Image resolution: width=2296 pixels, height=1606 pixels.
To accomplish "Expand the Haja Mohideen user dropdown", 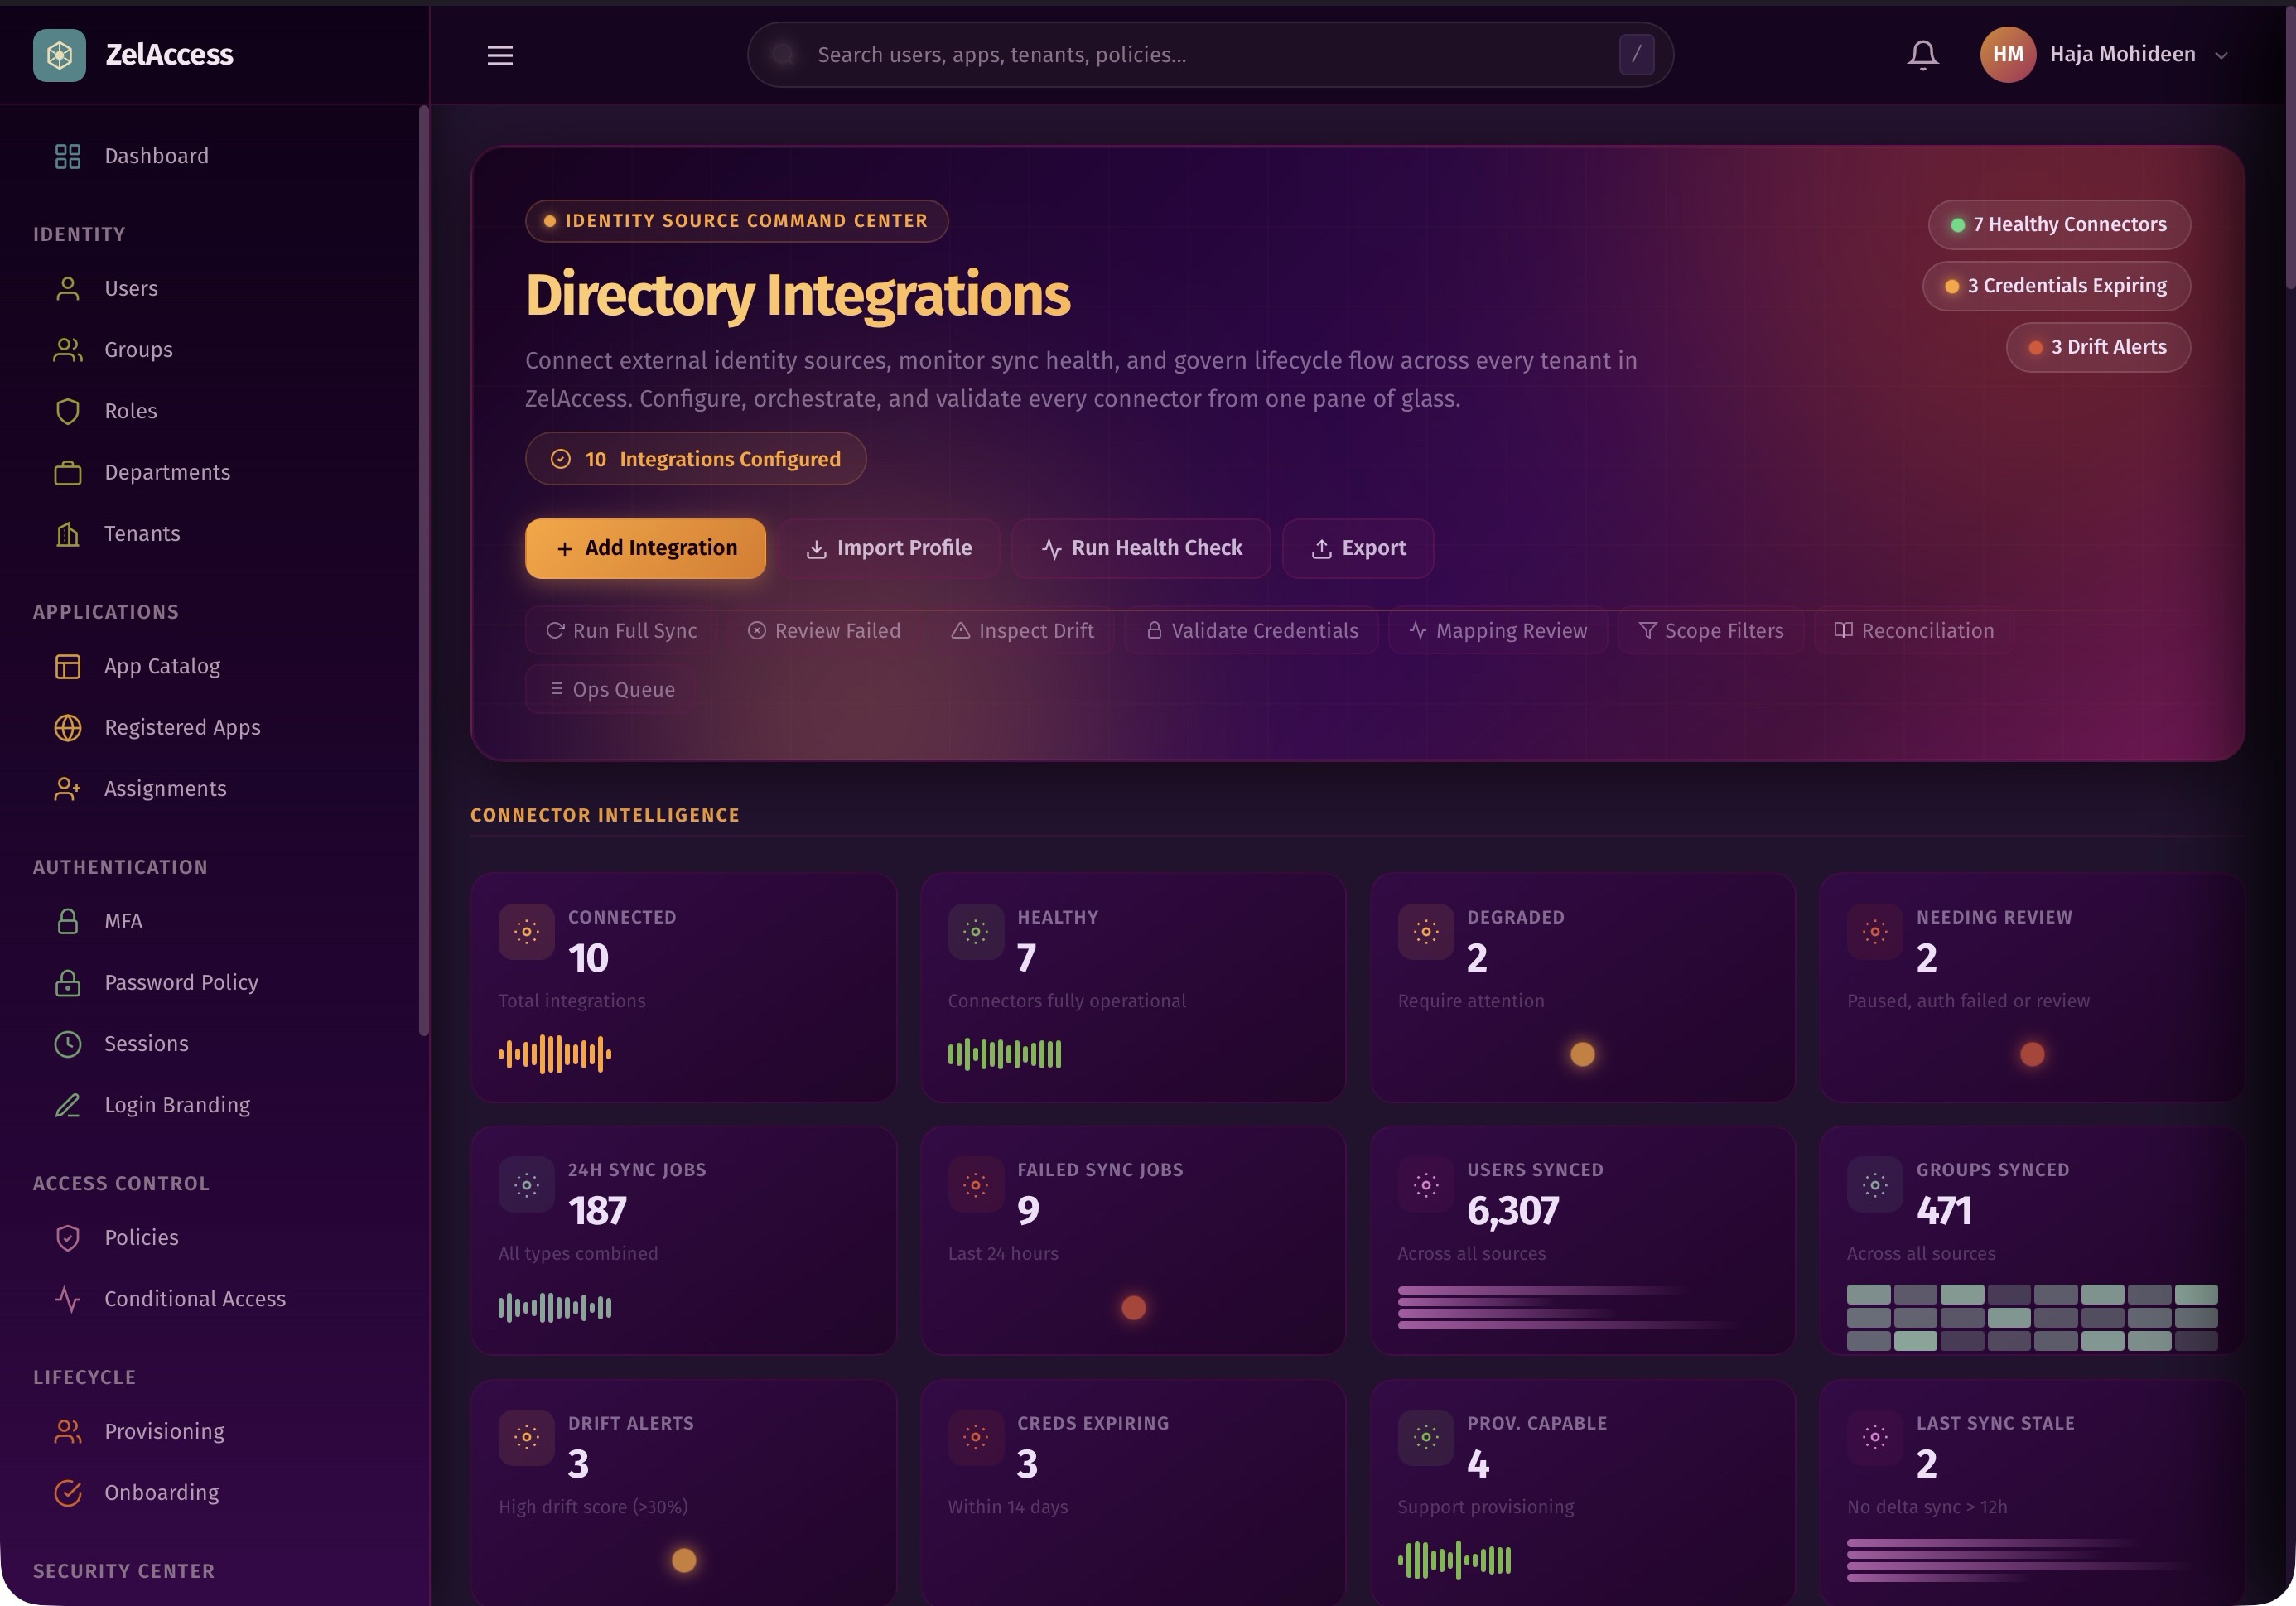I will (x=2221, y=55).
